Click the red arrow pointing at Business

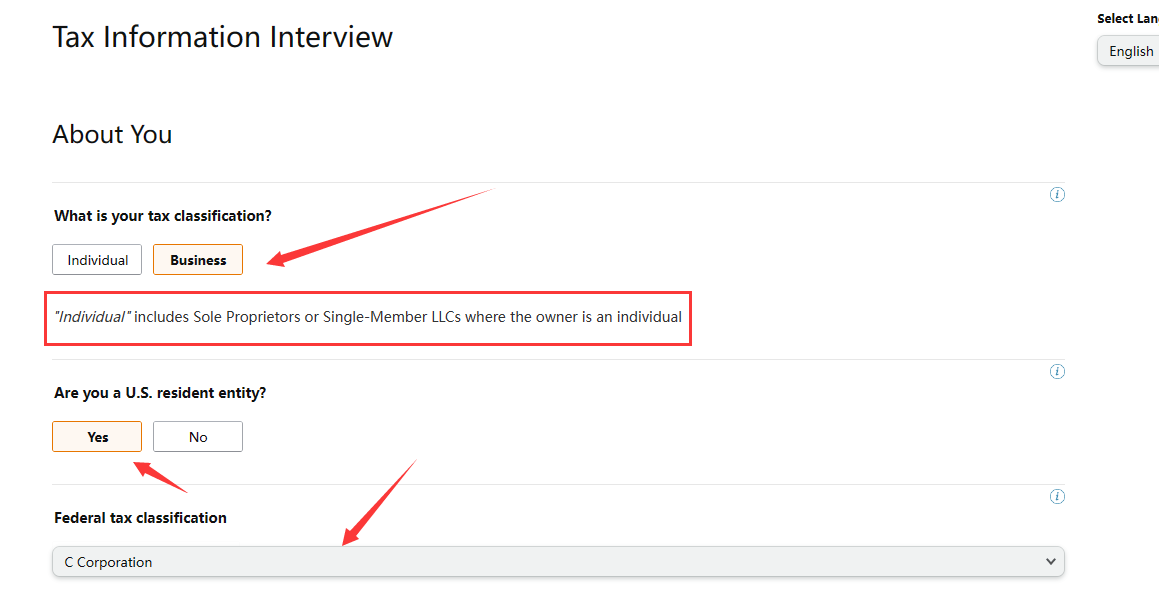point(380,226)
